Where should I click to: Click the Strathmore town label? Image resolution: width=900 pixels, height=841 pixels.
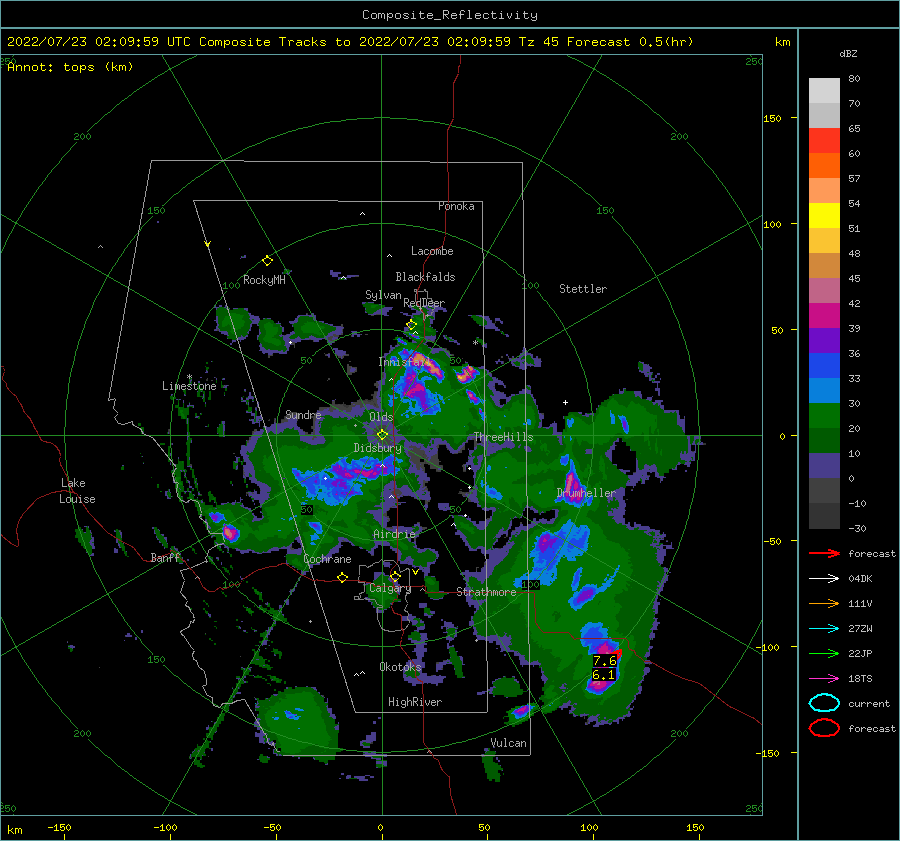[486, 592]
